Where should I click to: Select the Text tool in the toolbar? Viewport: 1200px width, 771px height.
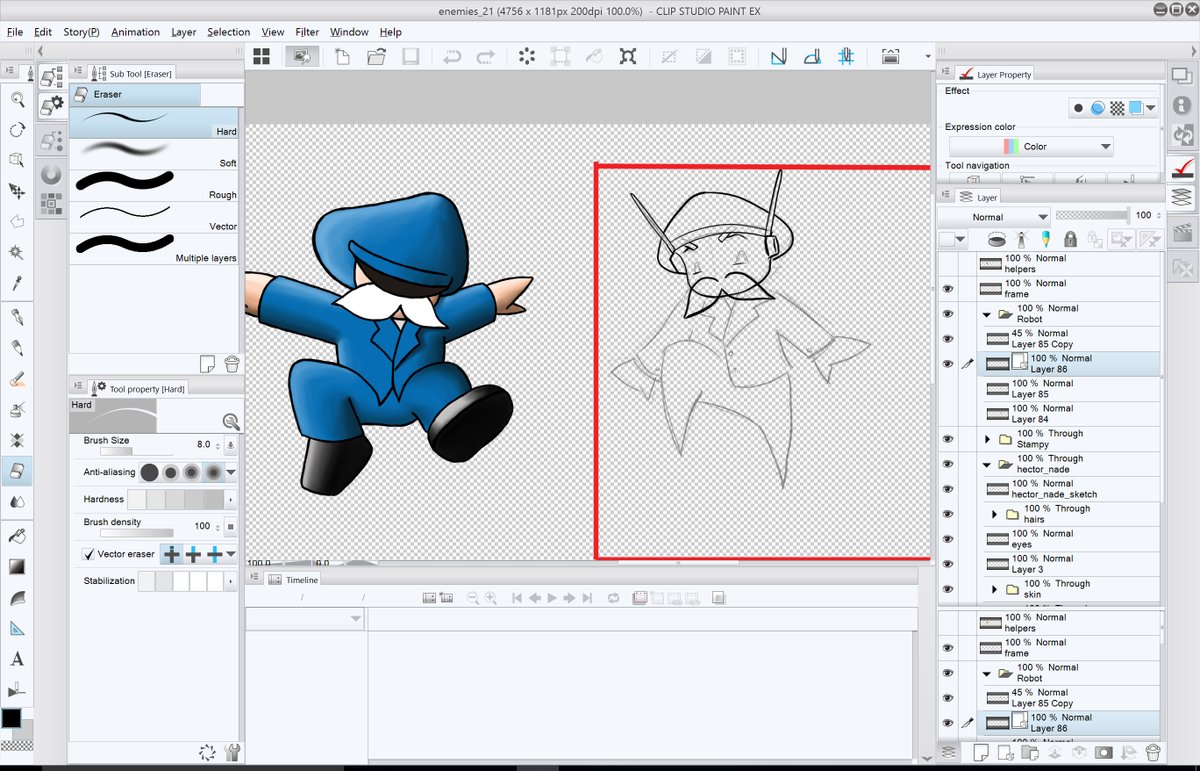click(x=17, y=660)
